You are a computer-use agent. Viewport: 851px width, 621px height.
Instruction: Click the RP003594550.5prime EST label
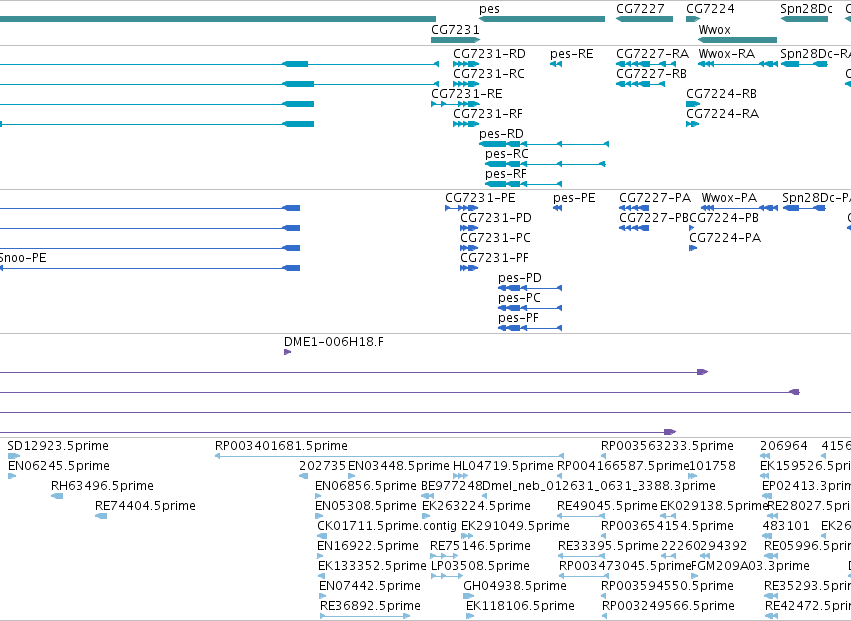click(667, 586)
